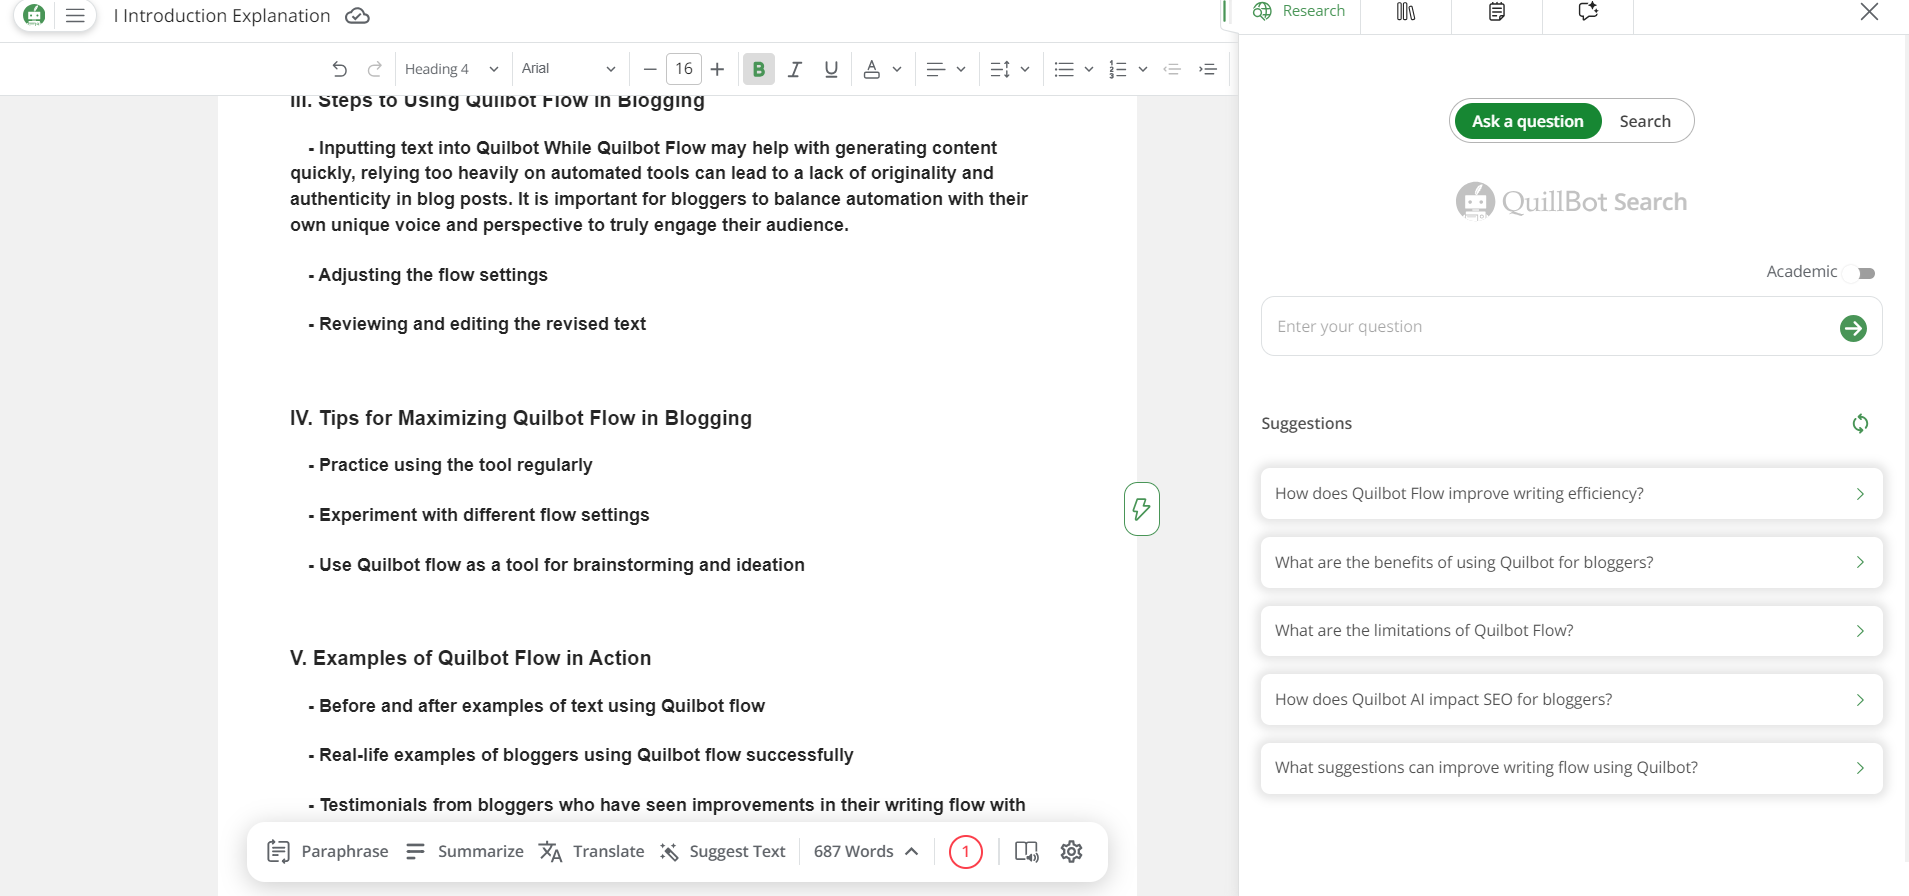Expand numbered list style dropdown

pos(1143,69)
